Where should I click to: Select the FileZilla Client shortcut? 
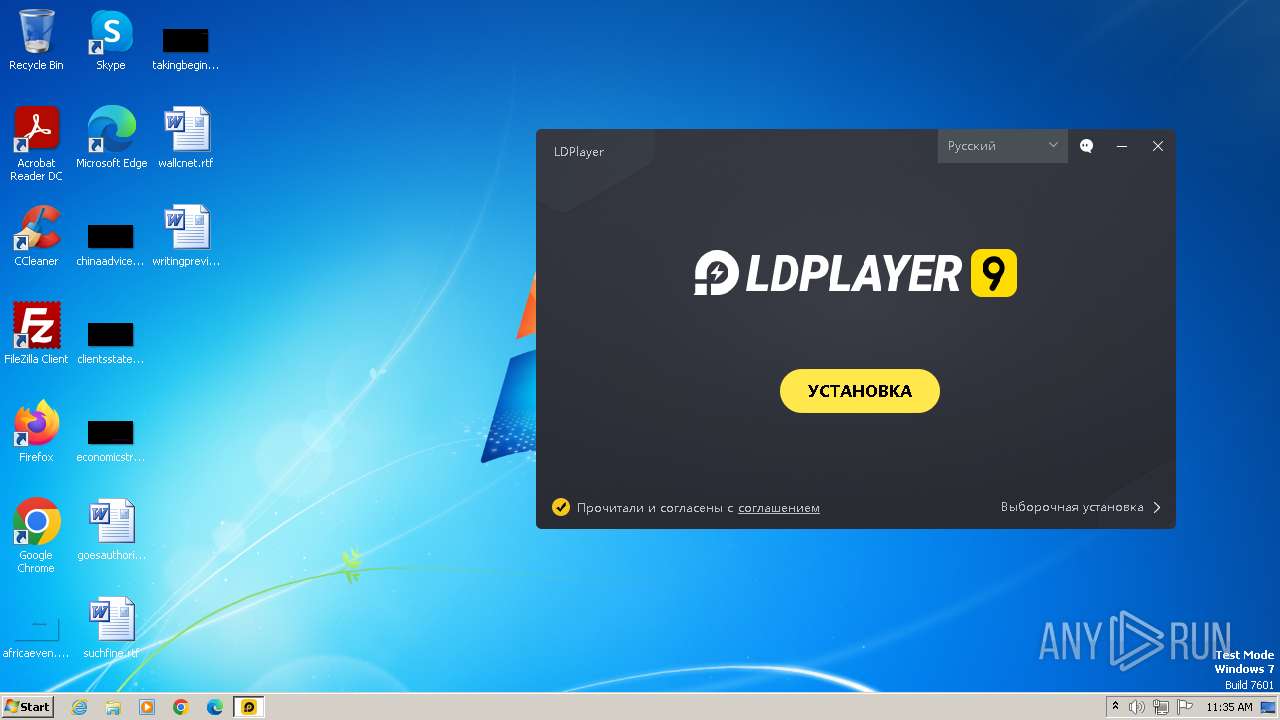(x=36, y=334)
